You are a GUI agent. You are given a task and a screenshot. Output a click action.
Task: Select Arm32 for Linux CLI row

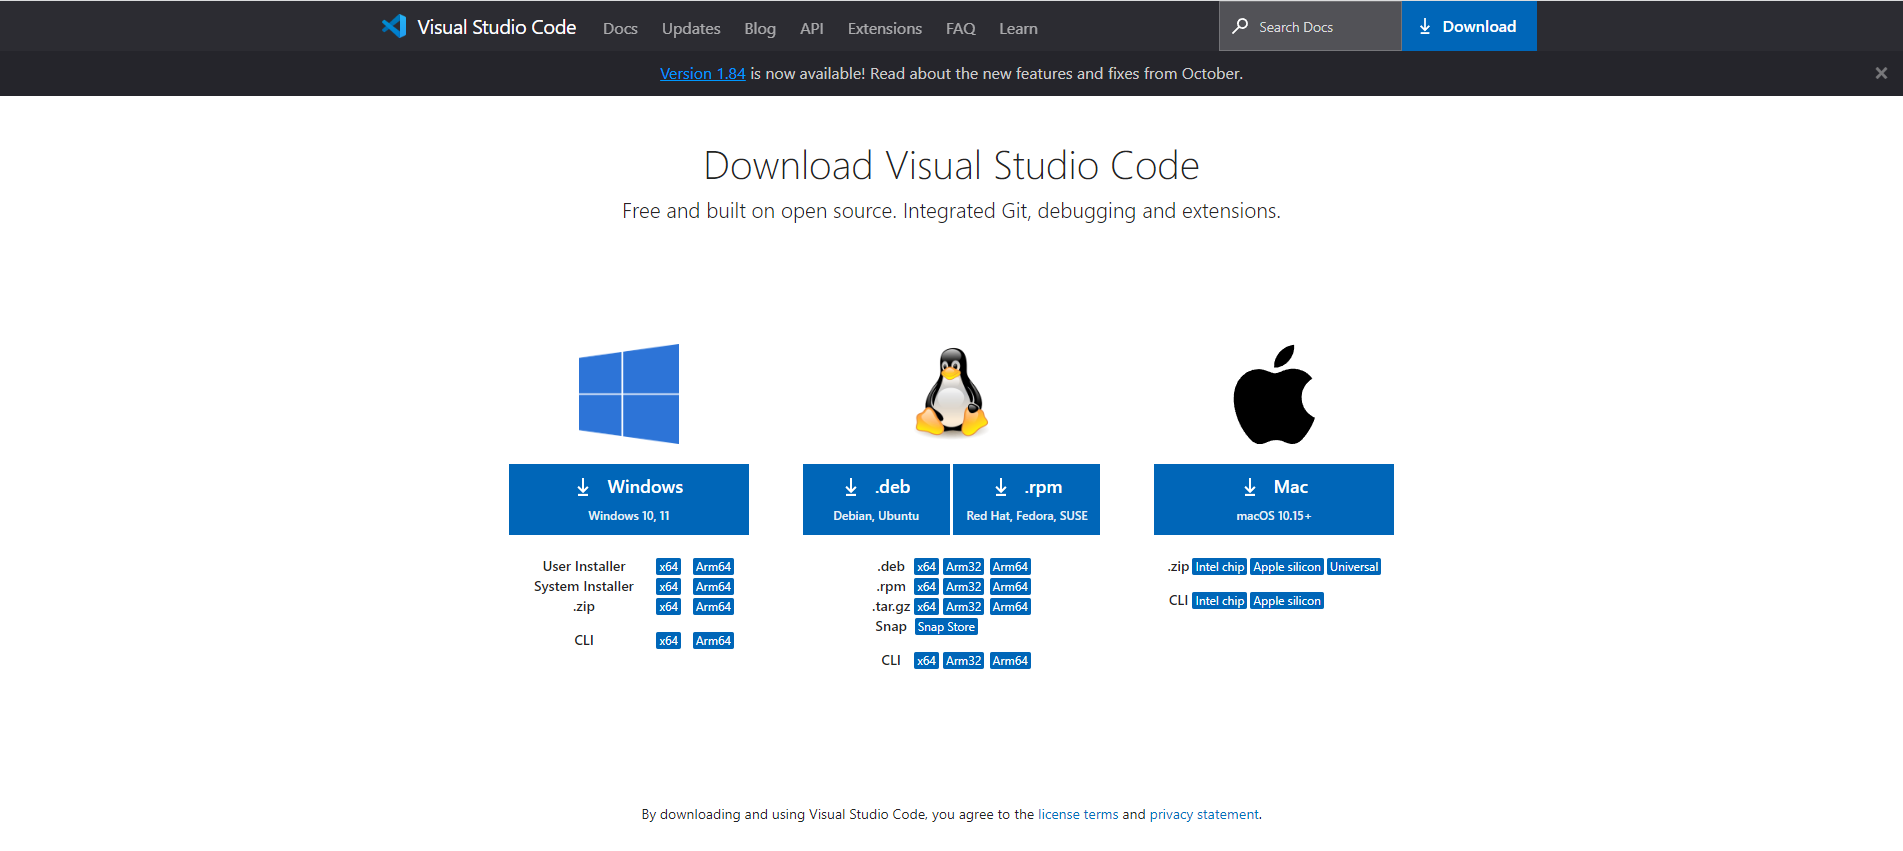(x=964, y=661)
